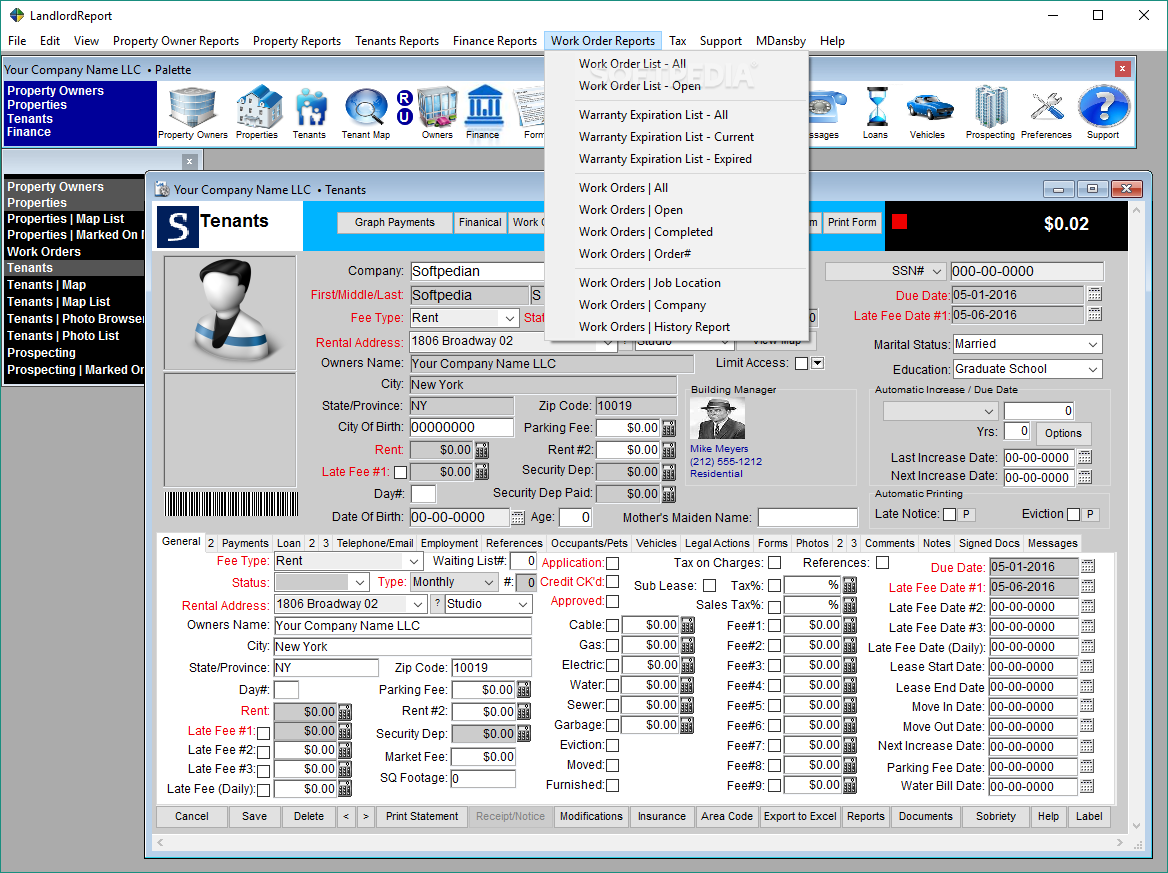Open calculator beside Fee#1 amount
The height and width of the screenshot is (873, 1168).
pos(849,625)
